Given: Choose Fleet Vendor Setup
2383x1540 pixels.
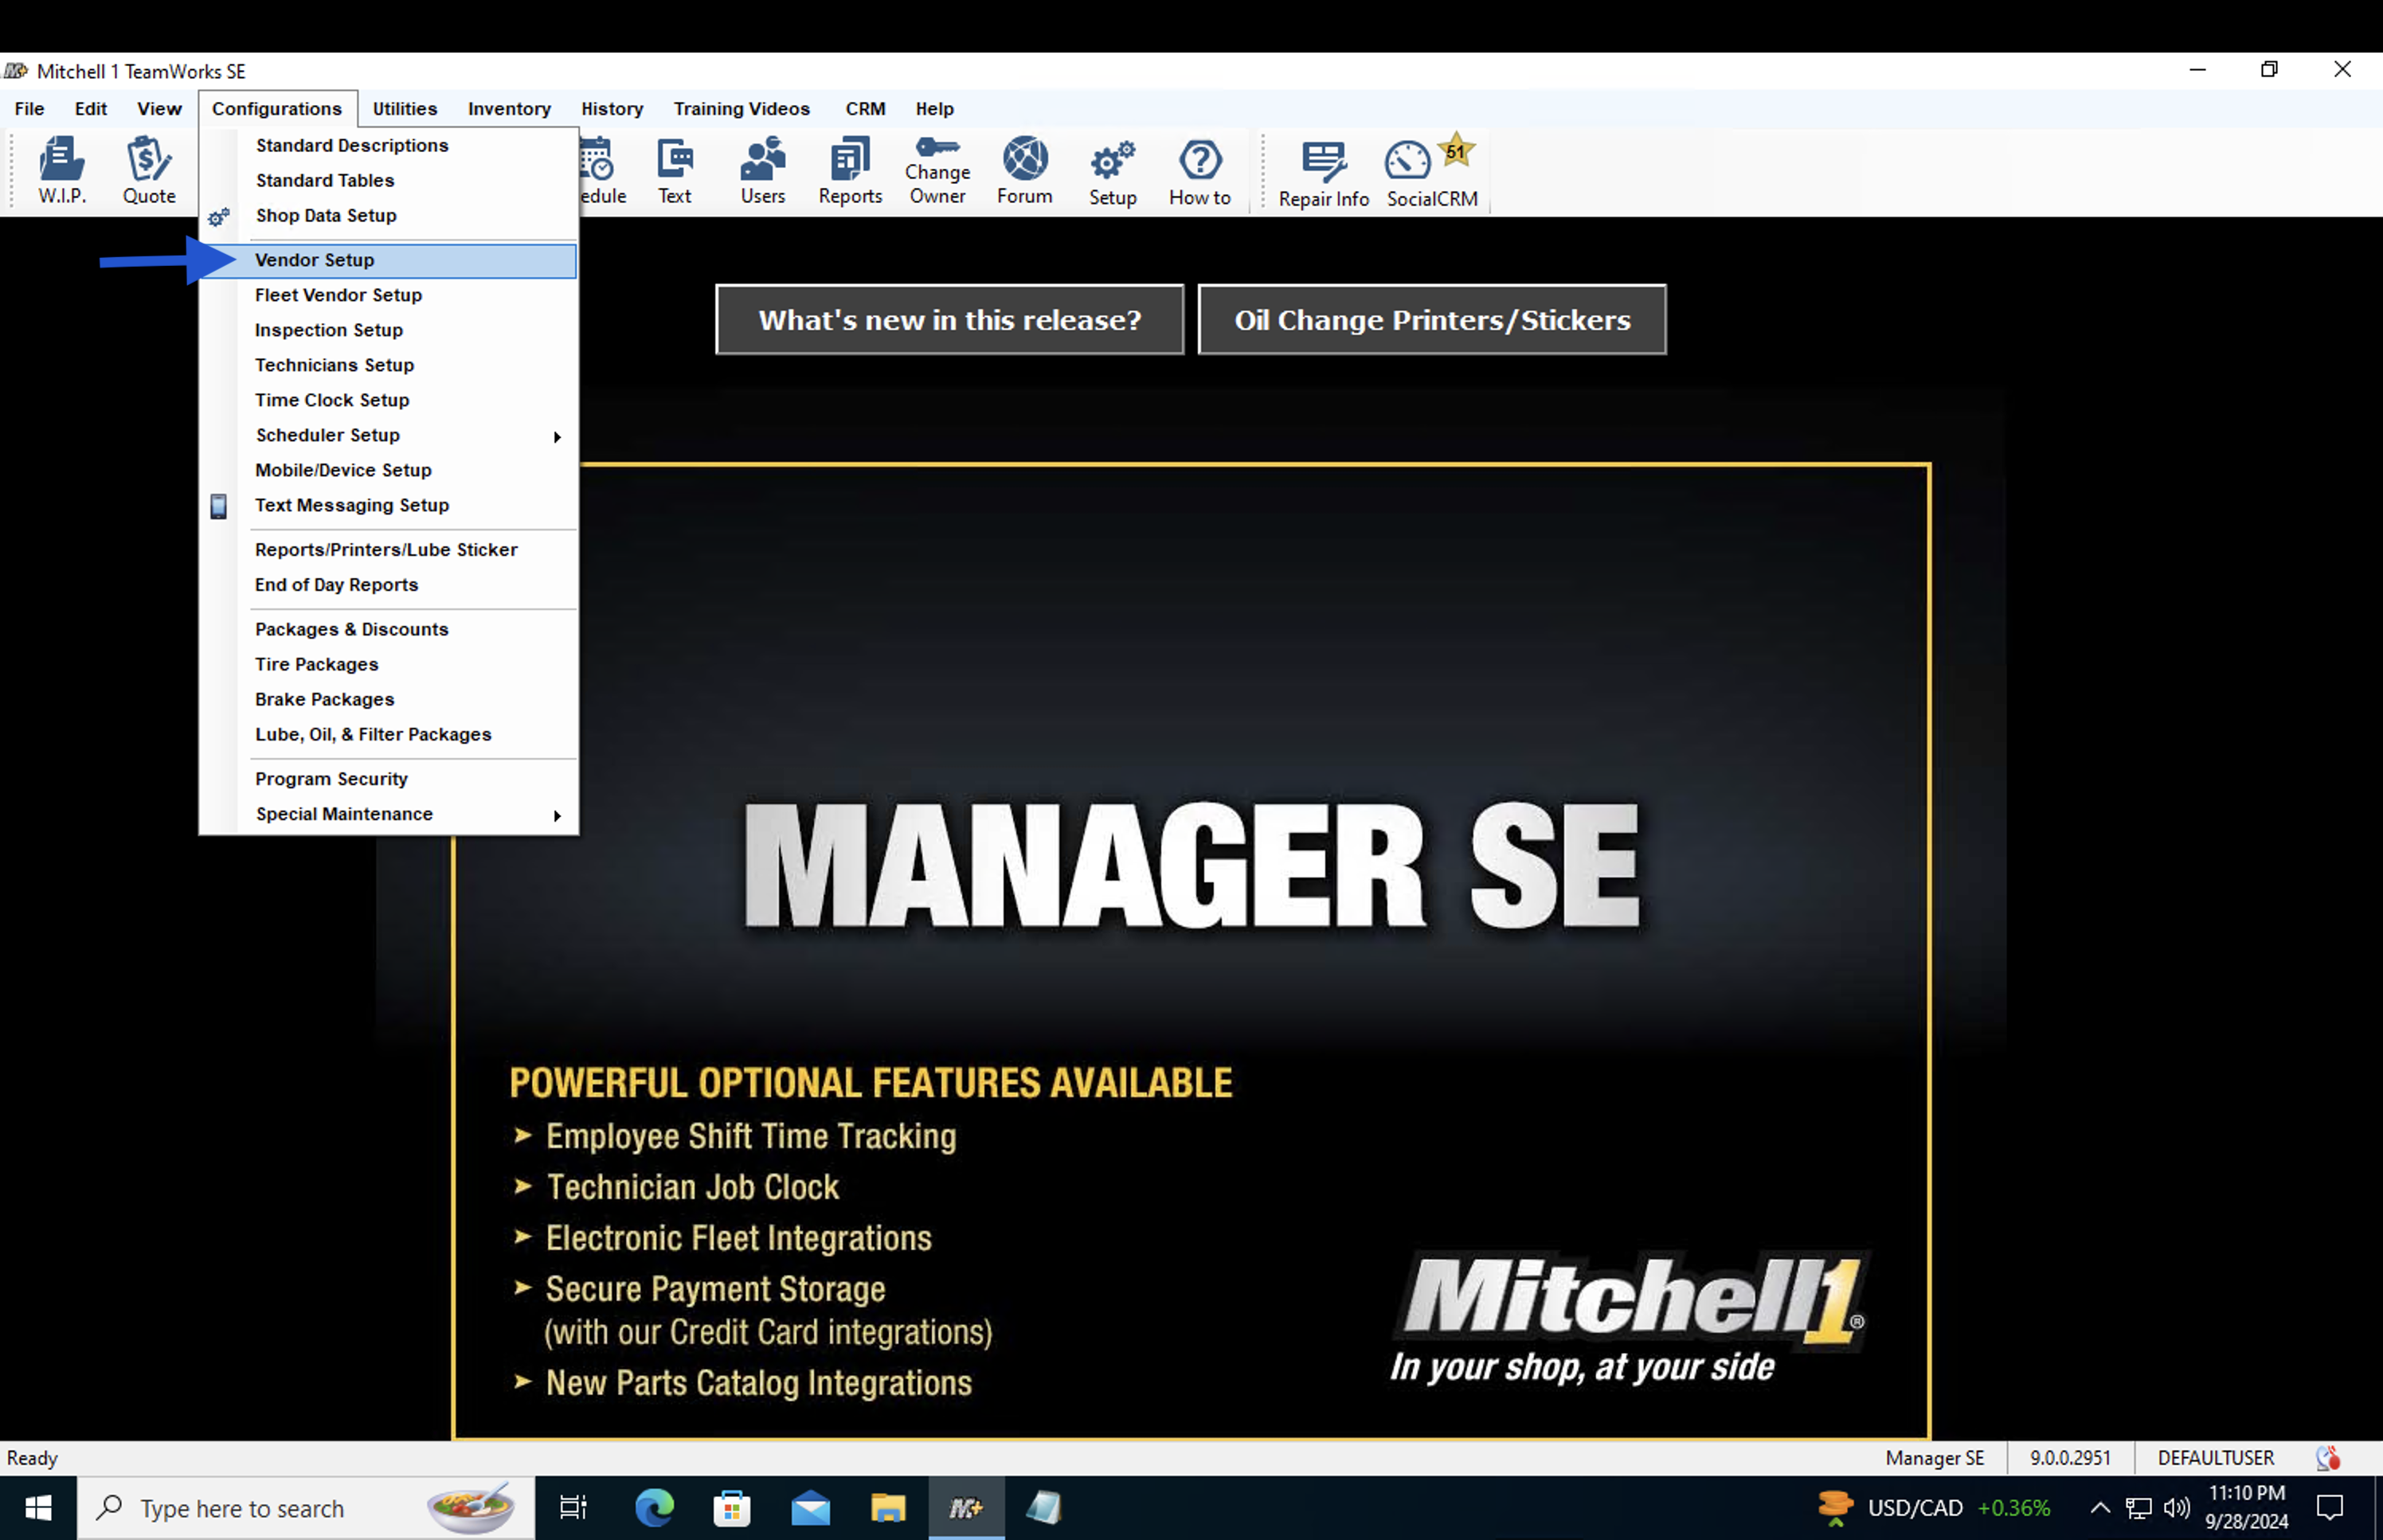Looking at the screenshot, I should click(x=389, y=295).
